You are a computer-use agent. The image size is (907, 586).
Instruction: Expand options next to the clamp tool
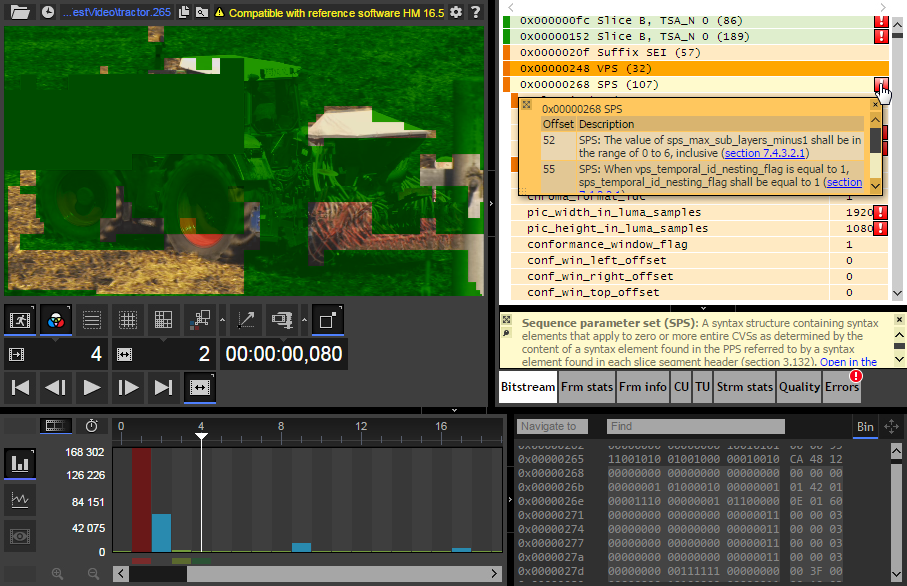[304, 320]
